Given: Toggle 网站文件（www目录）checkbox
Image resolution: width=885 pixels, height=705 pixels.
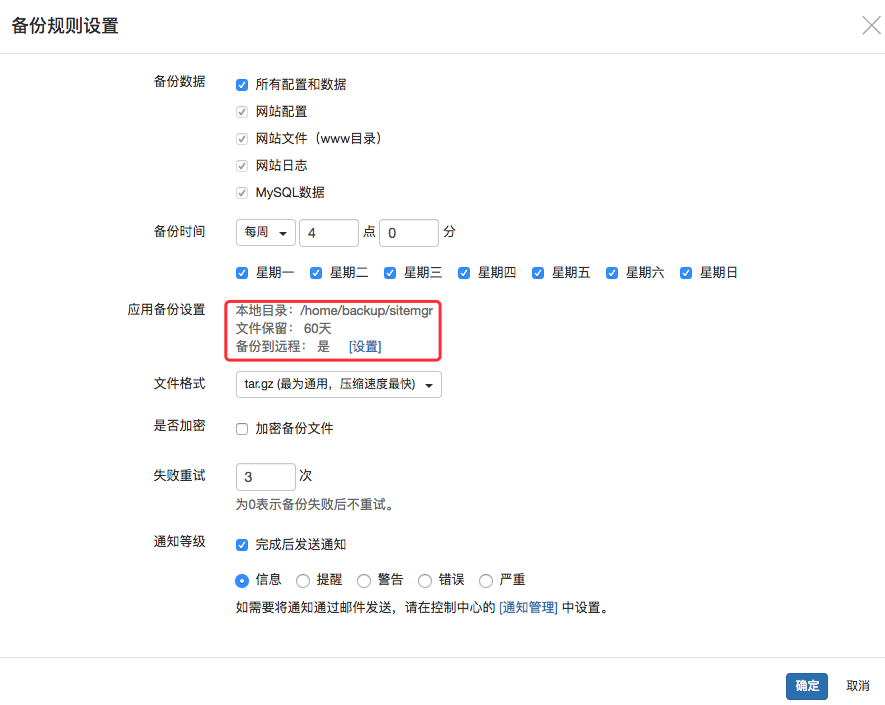Looking at the screenshot, I should 242,139.
